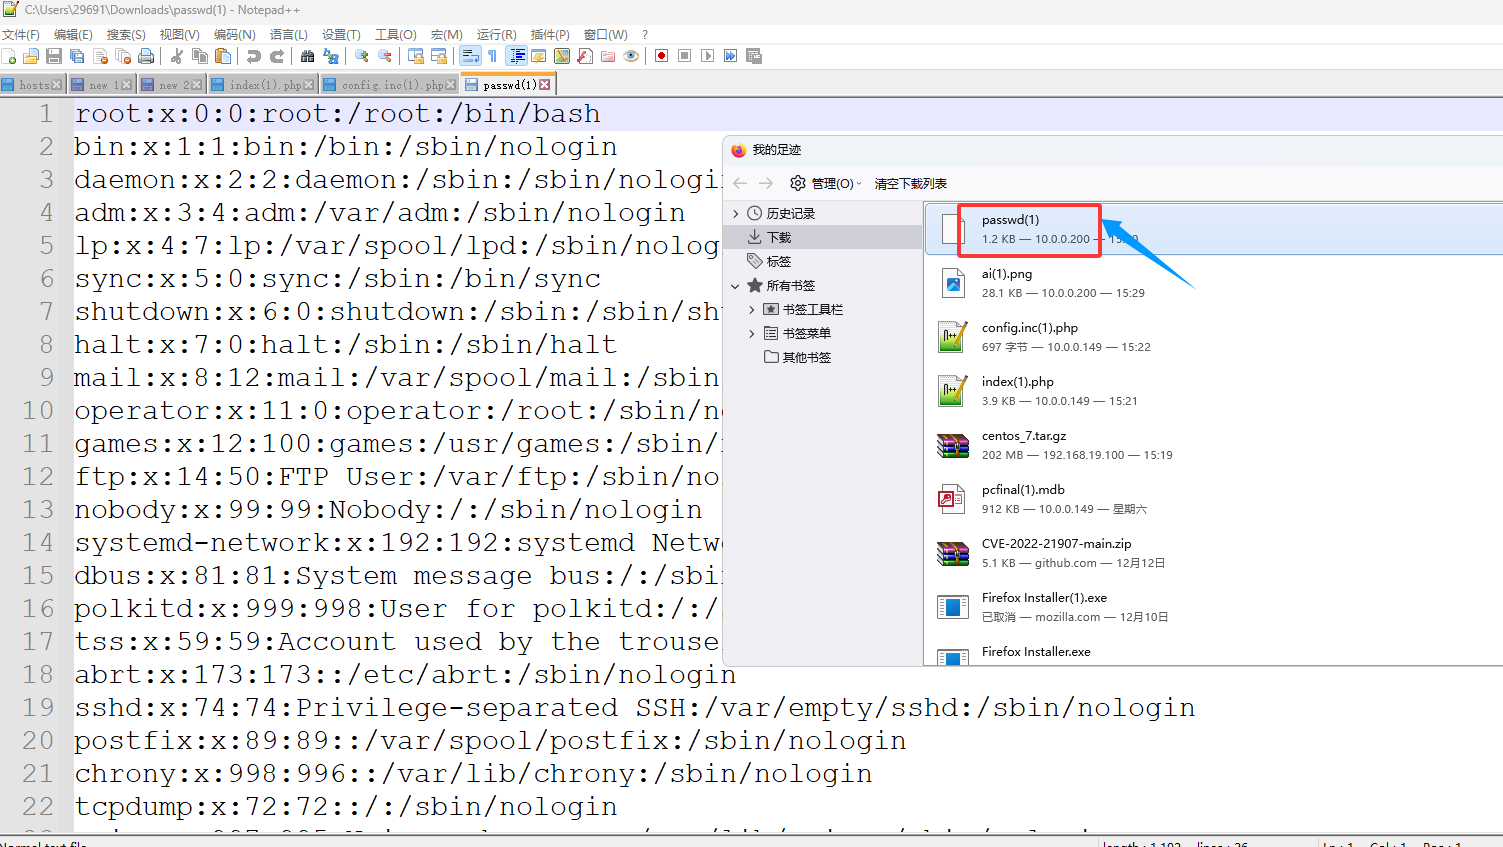Toggle indent guide toolbar button
The height and width of the screenshot is (847, 1503).
(516, 56)
